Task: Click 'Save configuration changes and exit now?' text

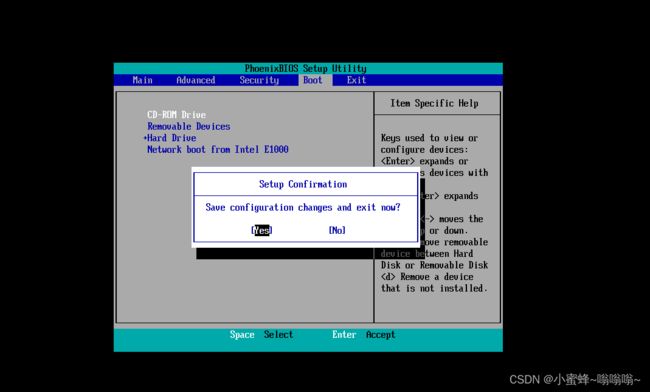Action: (x=303, y=207)
